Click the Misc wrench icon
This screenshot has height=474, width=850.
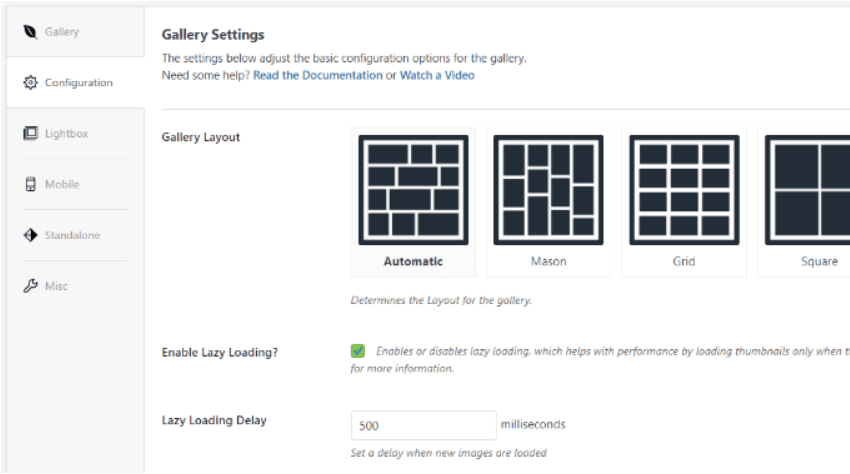[x=30, y=287]
